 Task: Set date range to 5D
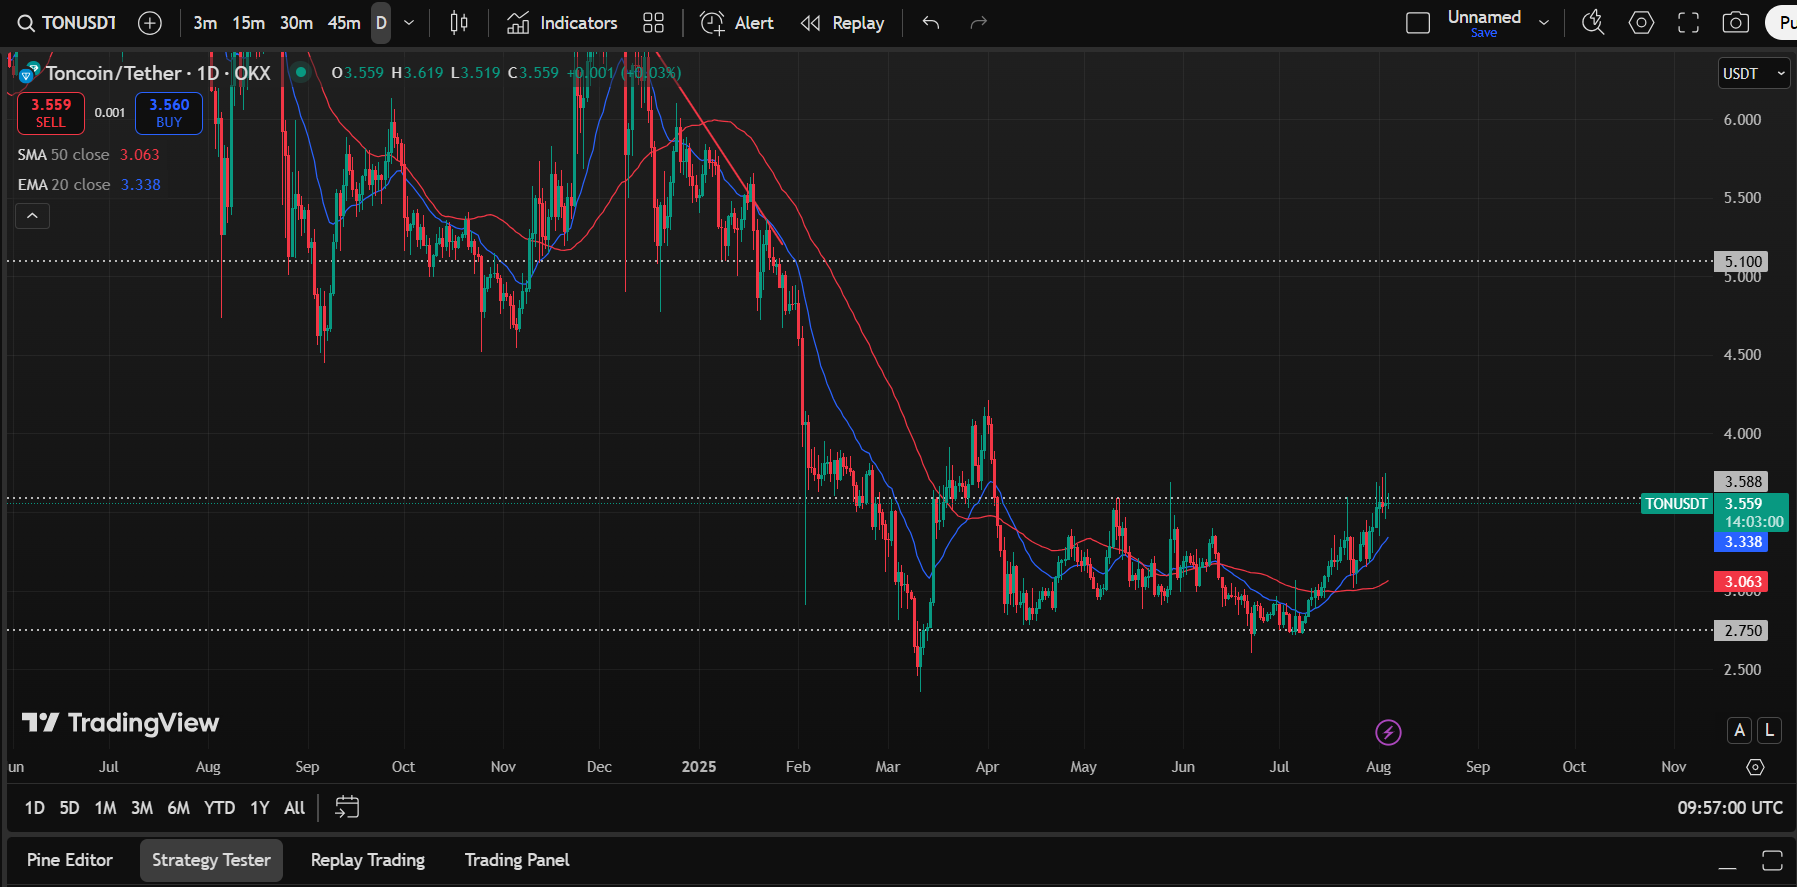click(69, 808)
